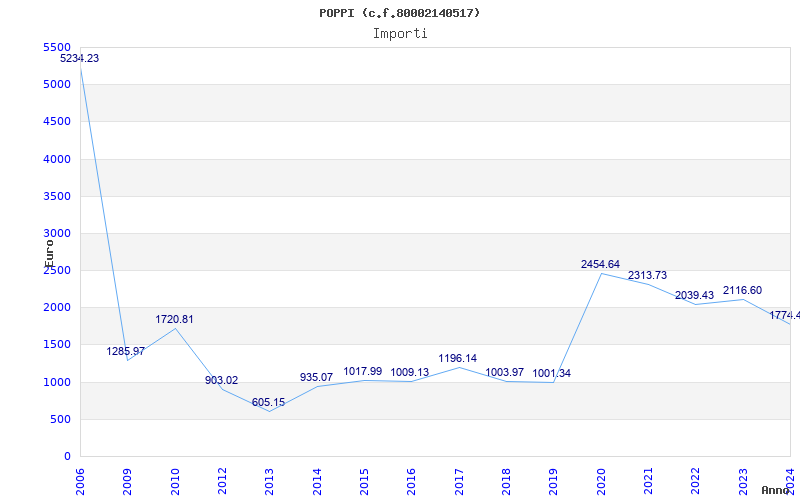Click the Anno axis label

(776, 490)
